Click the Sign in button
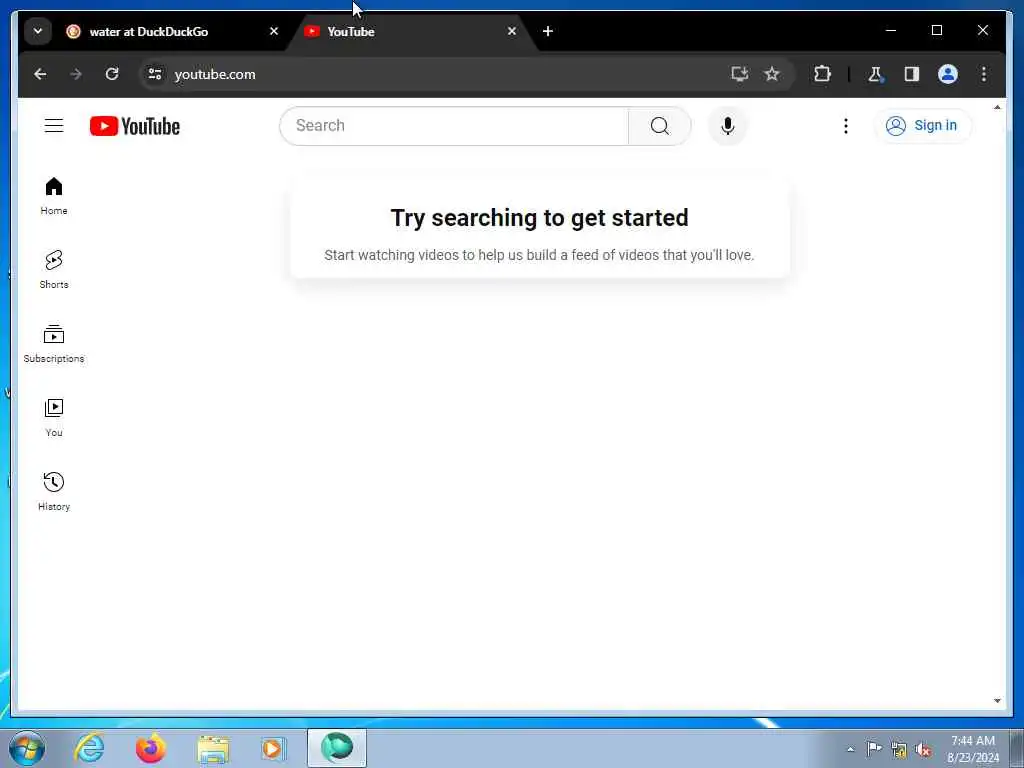 [x=922, y=125]
